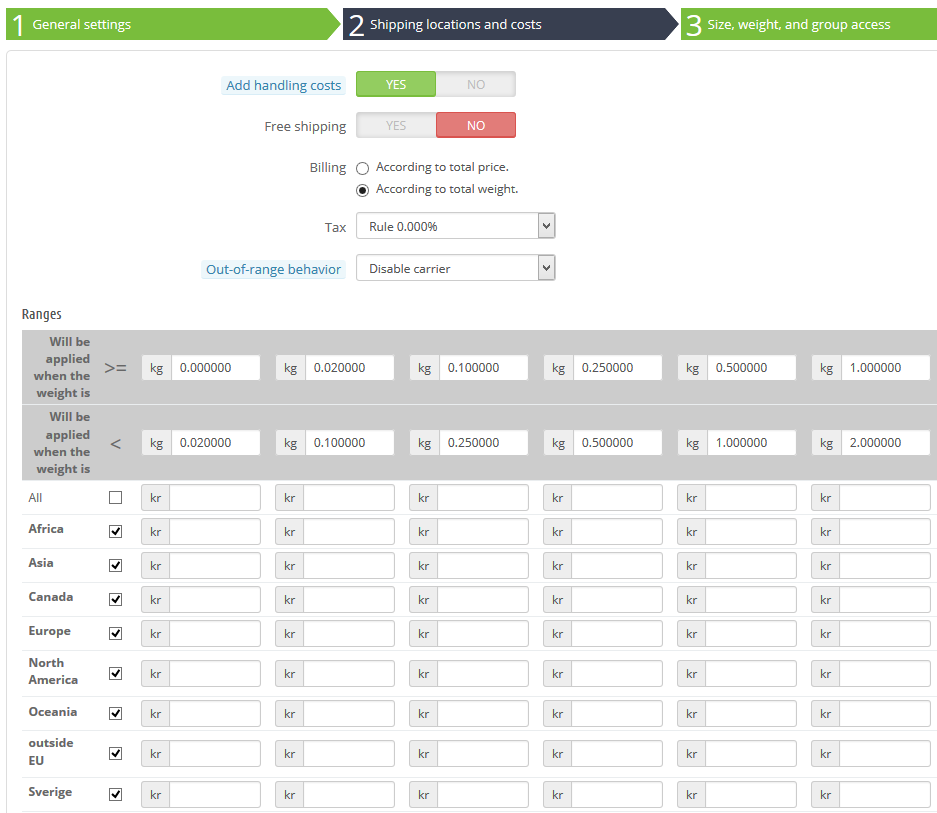Edit lower weight bound 0.020000 field
The image size is (937, 813).
[x=350, y=368]
